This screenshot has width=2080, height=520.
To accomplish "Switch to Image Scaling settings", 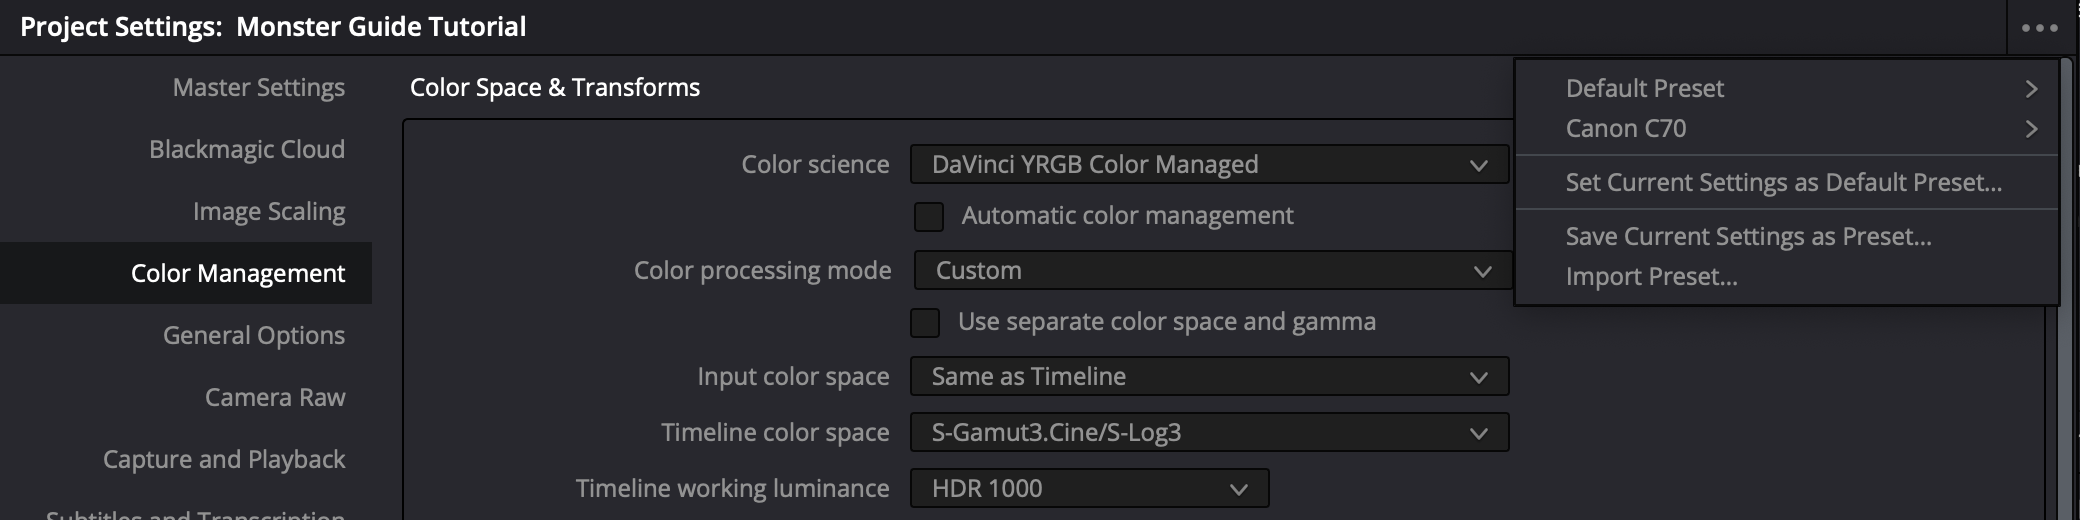I will pyautogui.click(x=268, y=212).
